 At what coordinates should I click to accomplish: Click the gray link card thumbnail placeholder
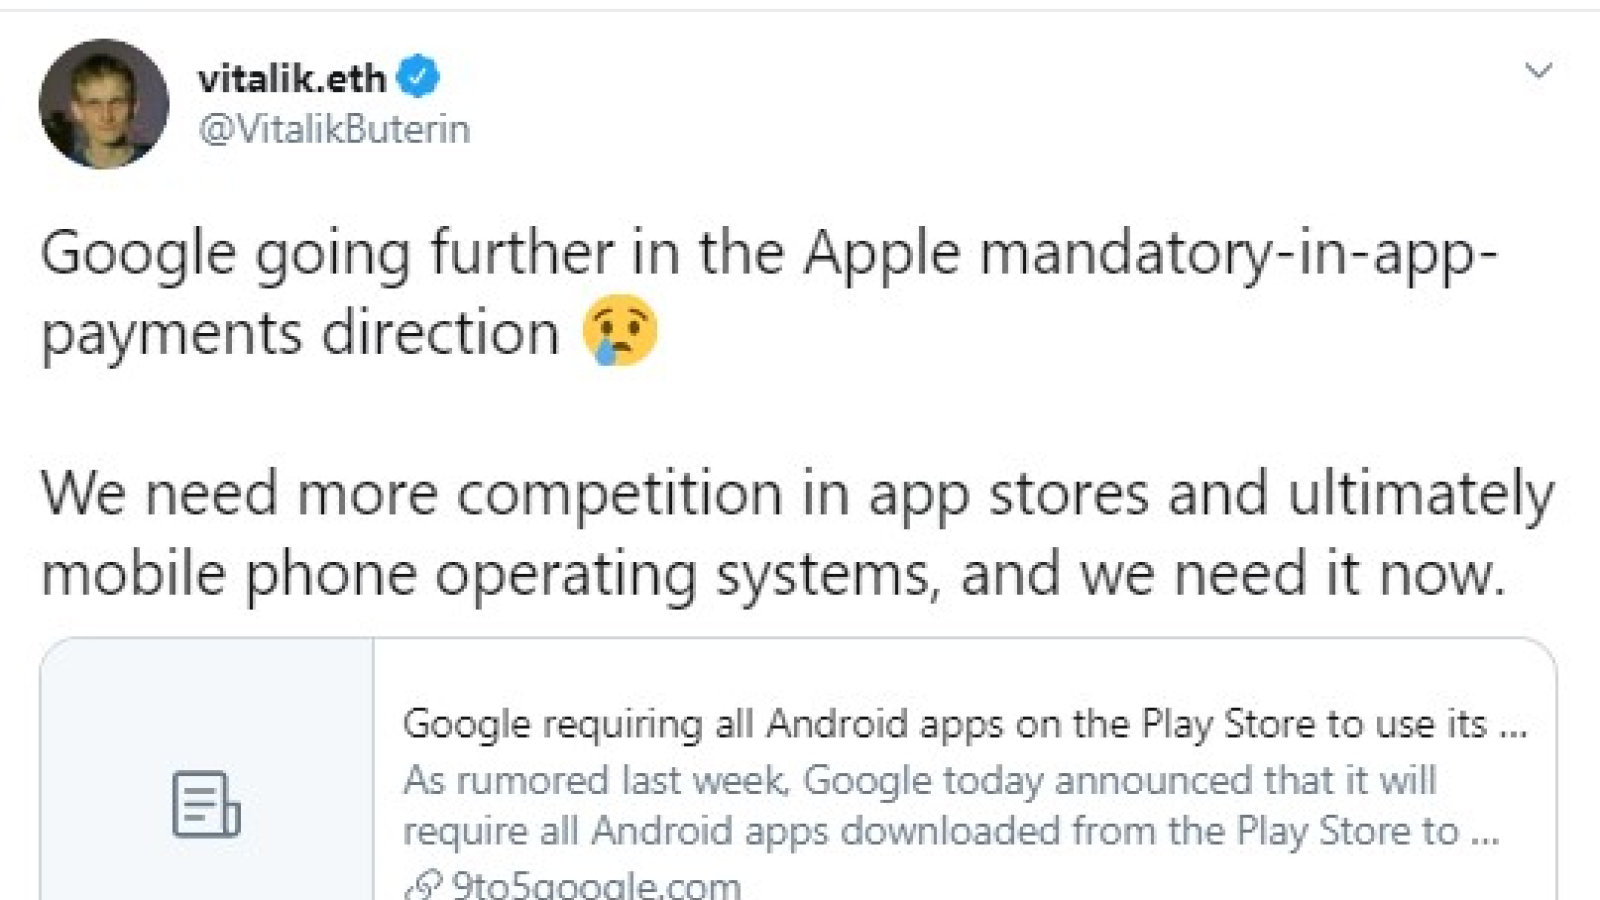207,770
